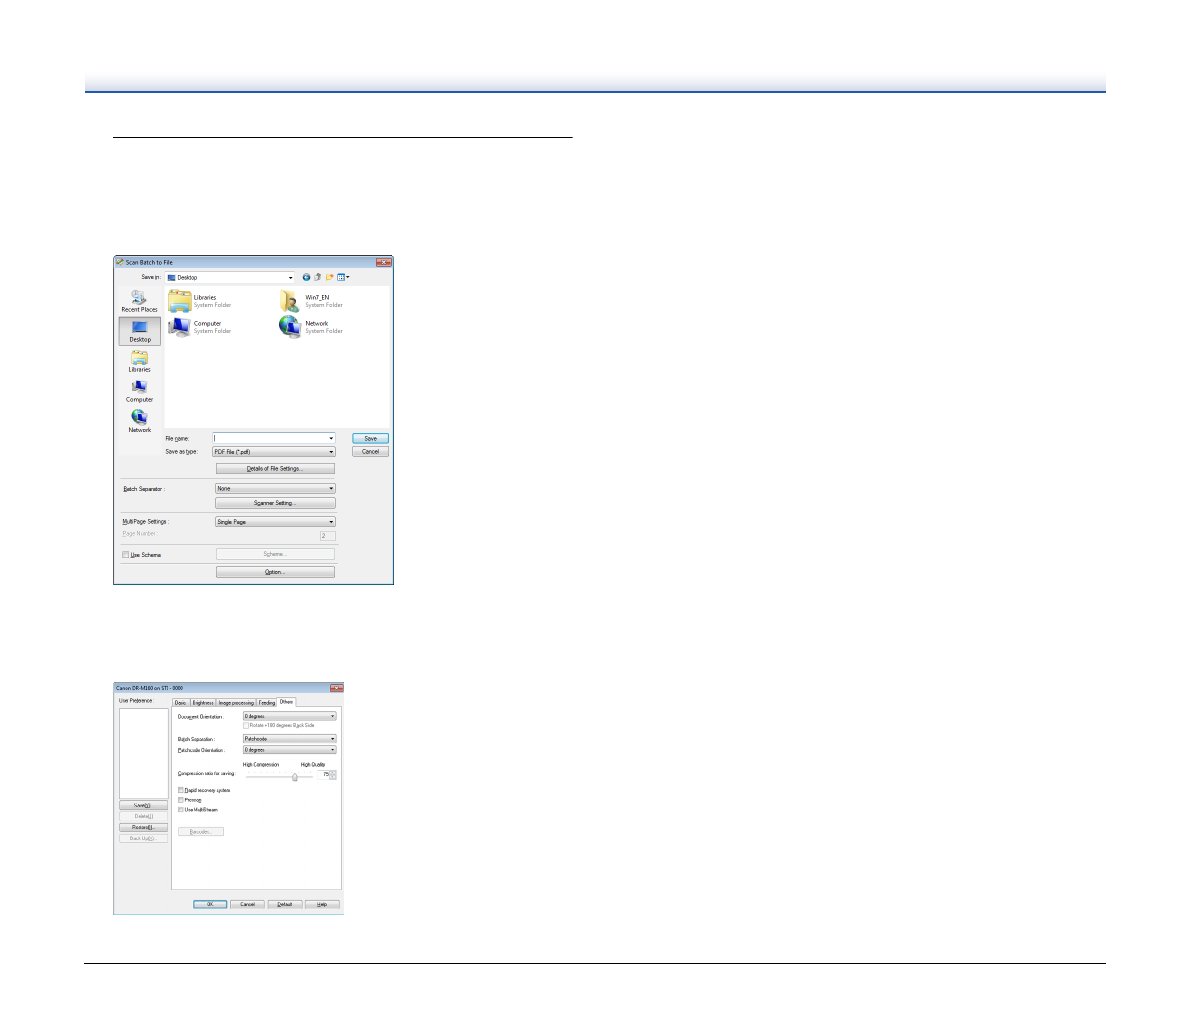Open the view menu icon in Save dialog
The height and width of the screenshot is (1020, 1190).
342,277
